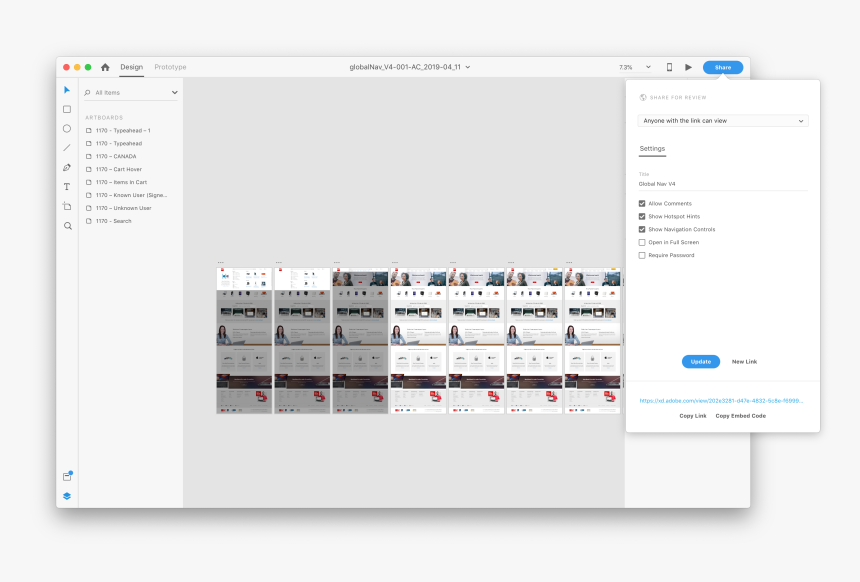Enable Require Password checkbox
The width and height of the screenshot is (860, 582).
tap(642, 255)
